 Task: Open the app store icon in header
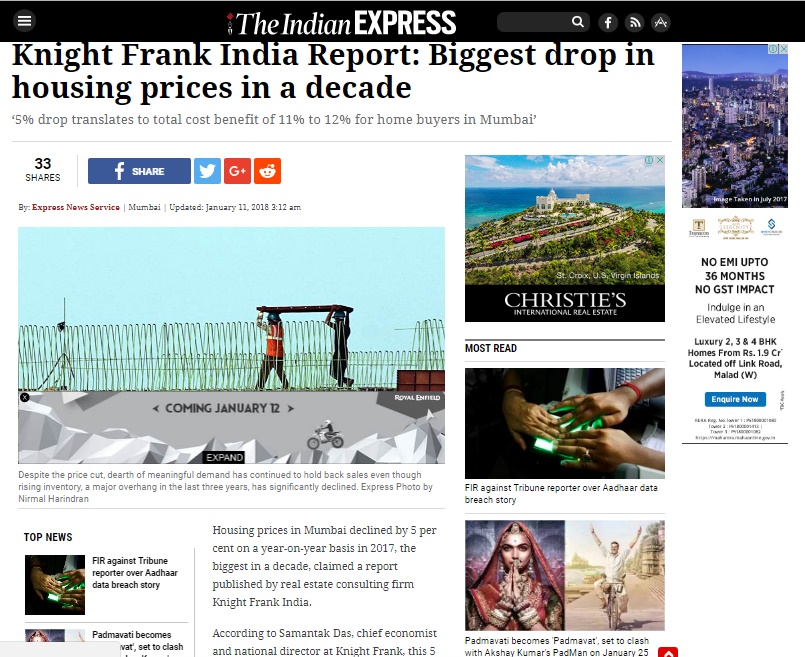coord(661,23)
